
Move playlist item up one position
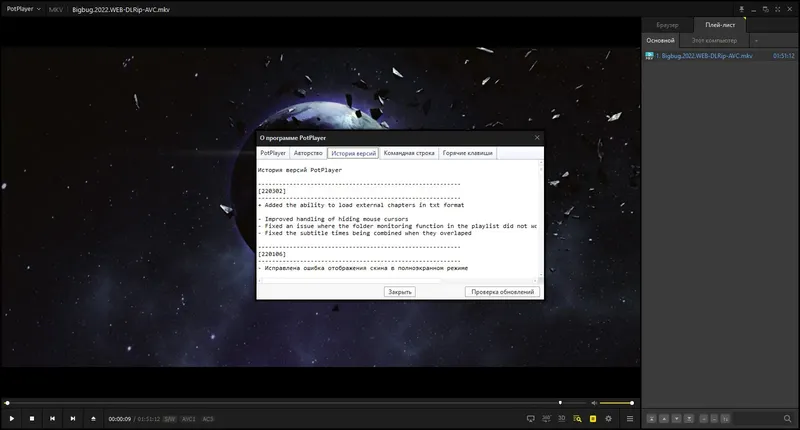[x=664, y=419]
